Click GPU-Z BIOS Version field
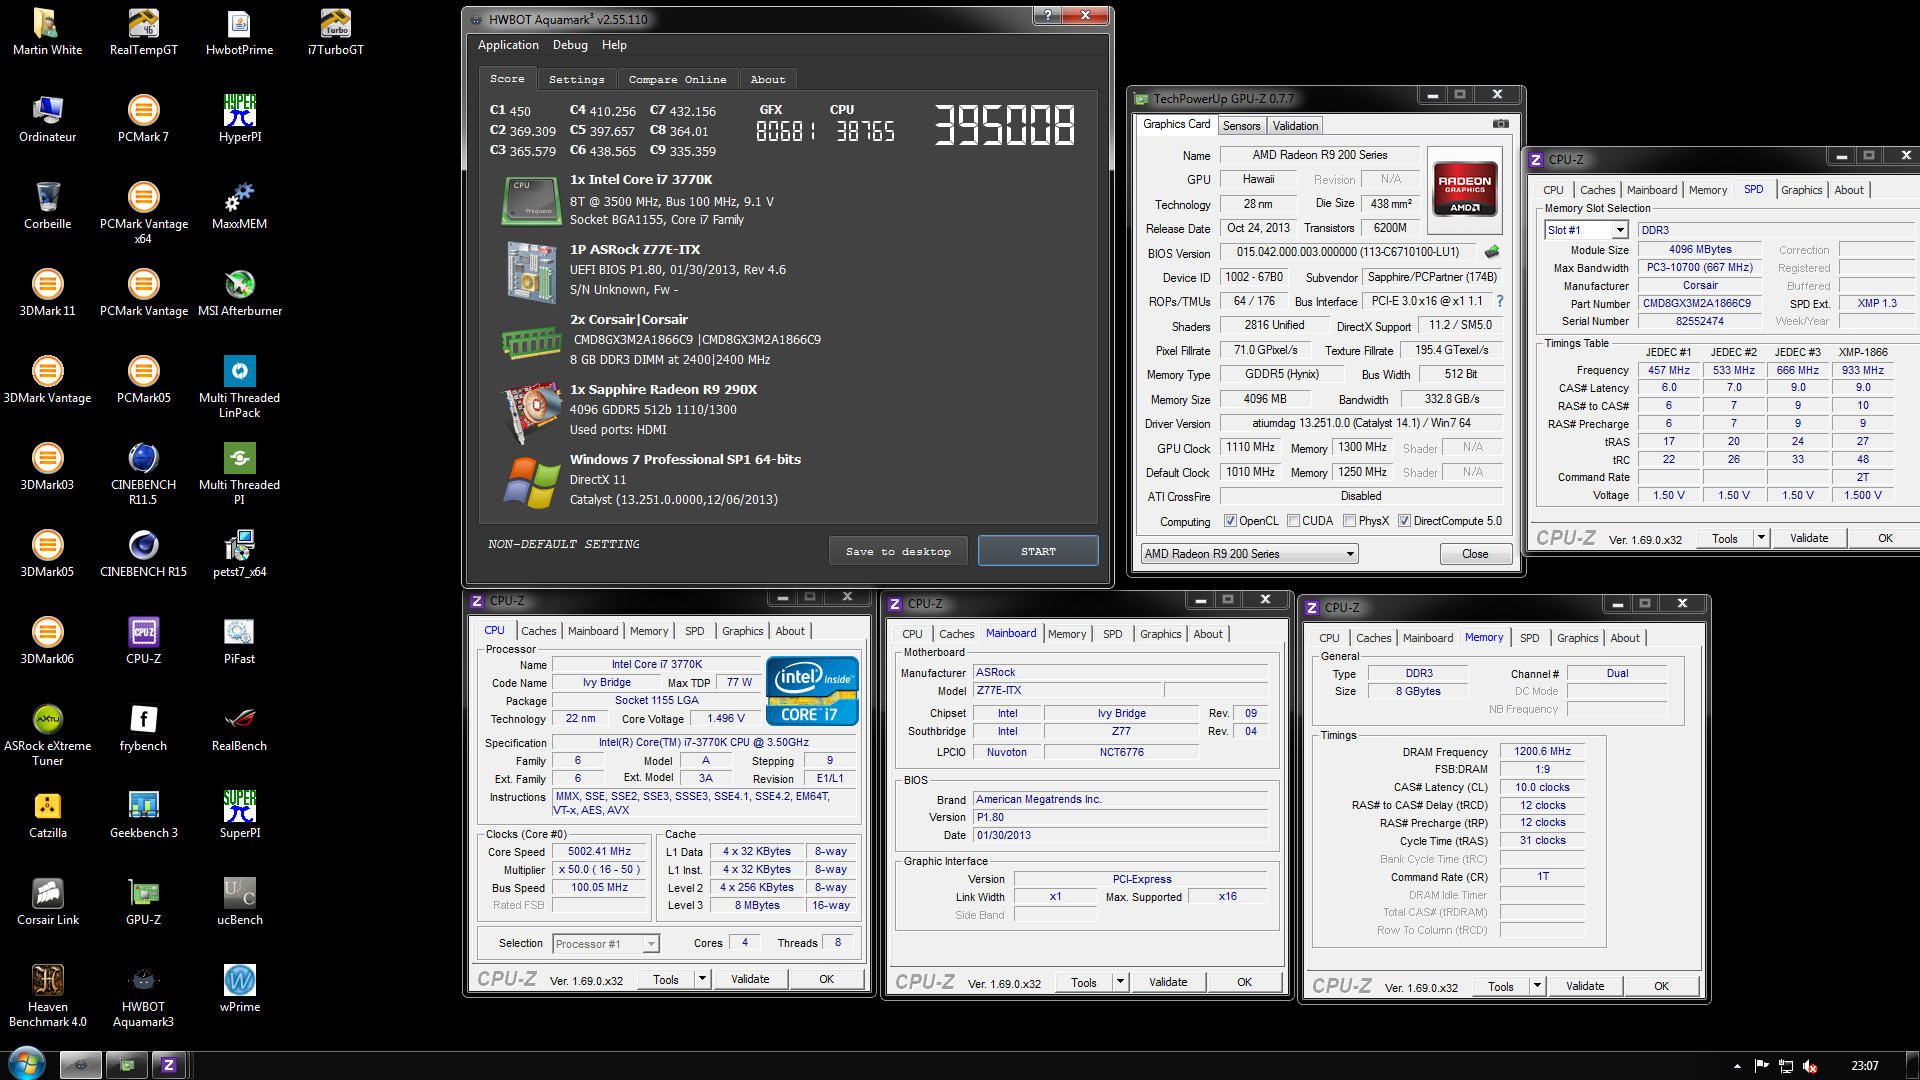The image size is (1920, 1080). tap(1348, 252)
